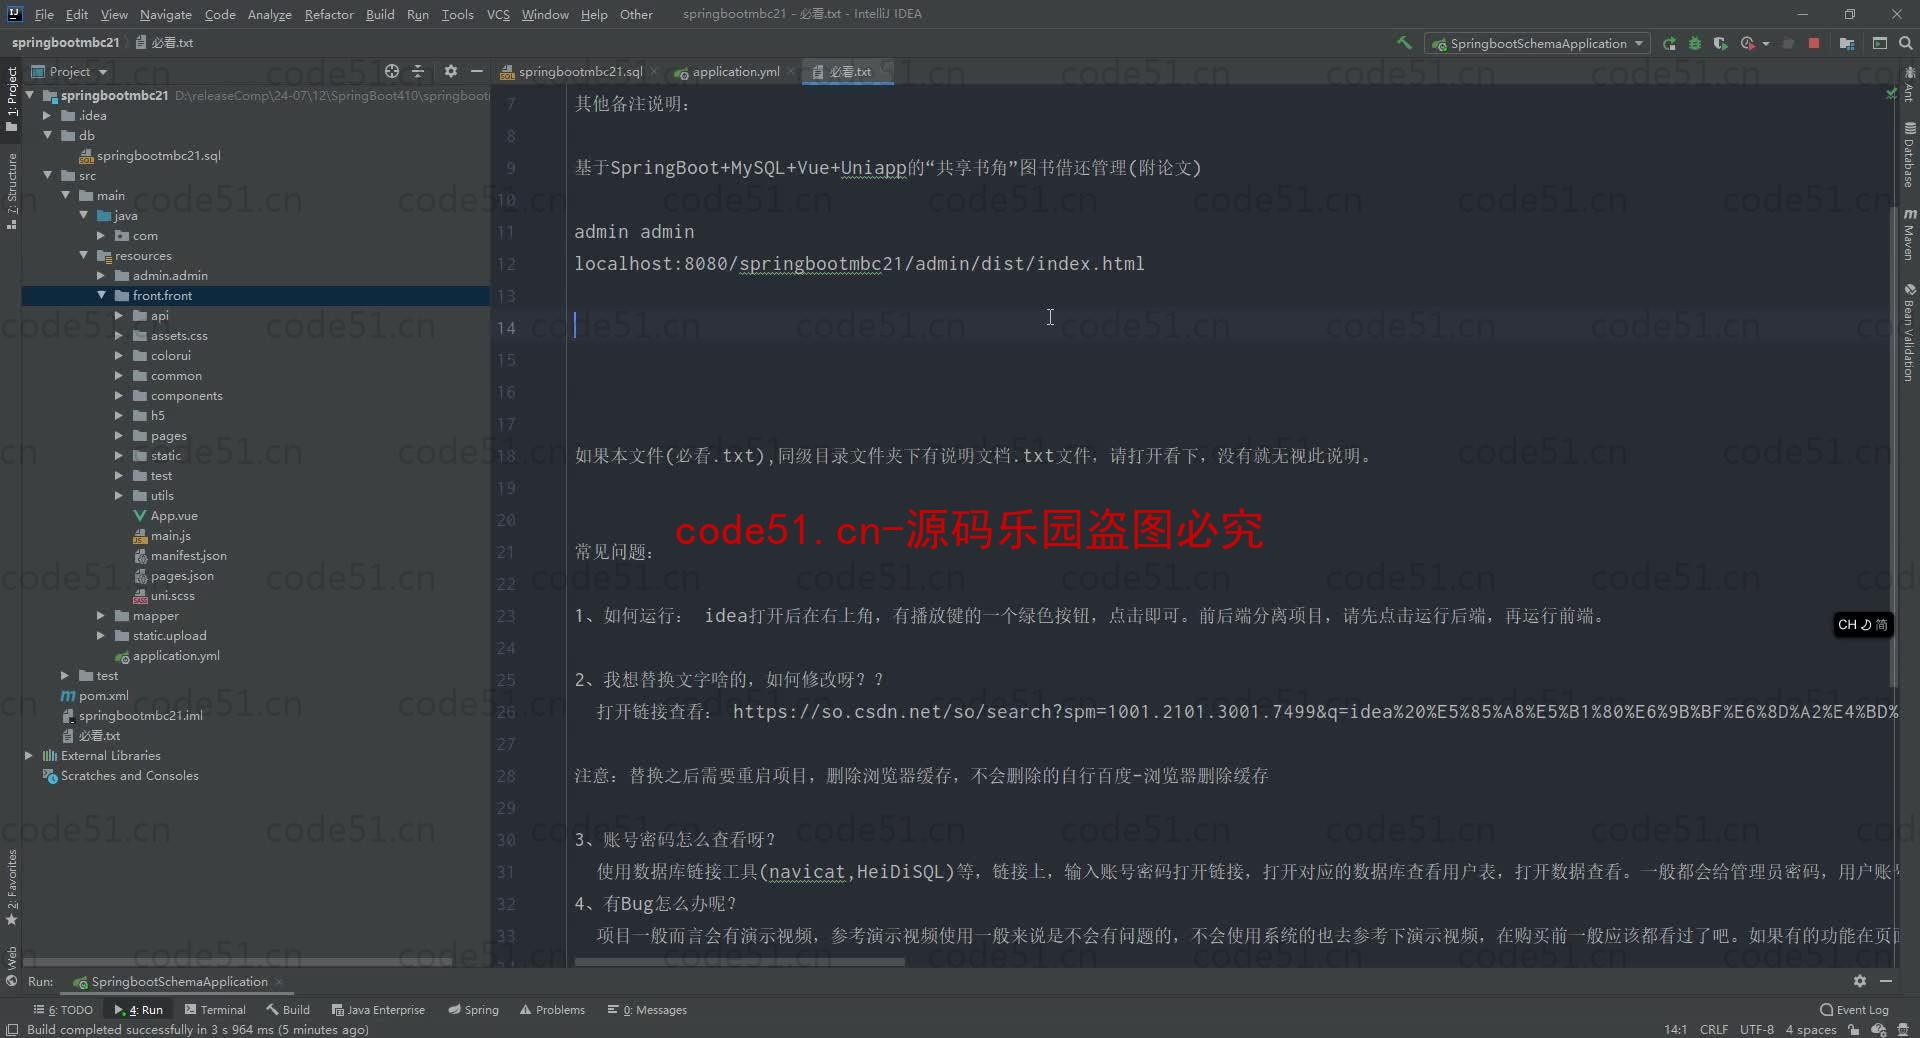1920x1038 pixels.
Task: Hide the Project tool window
Action: click(x=477, y=71)
